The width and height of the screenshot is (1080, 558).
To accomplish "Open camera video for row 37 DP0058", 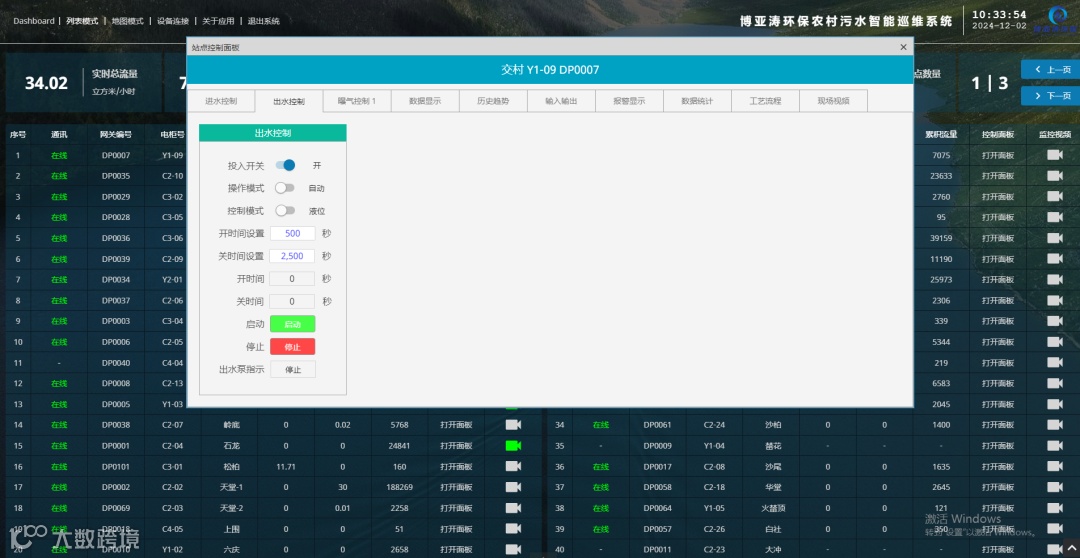I will click(1055, 487).
